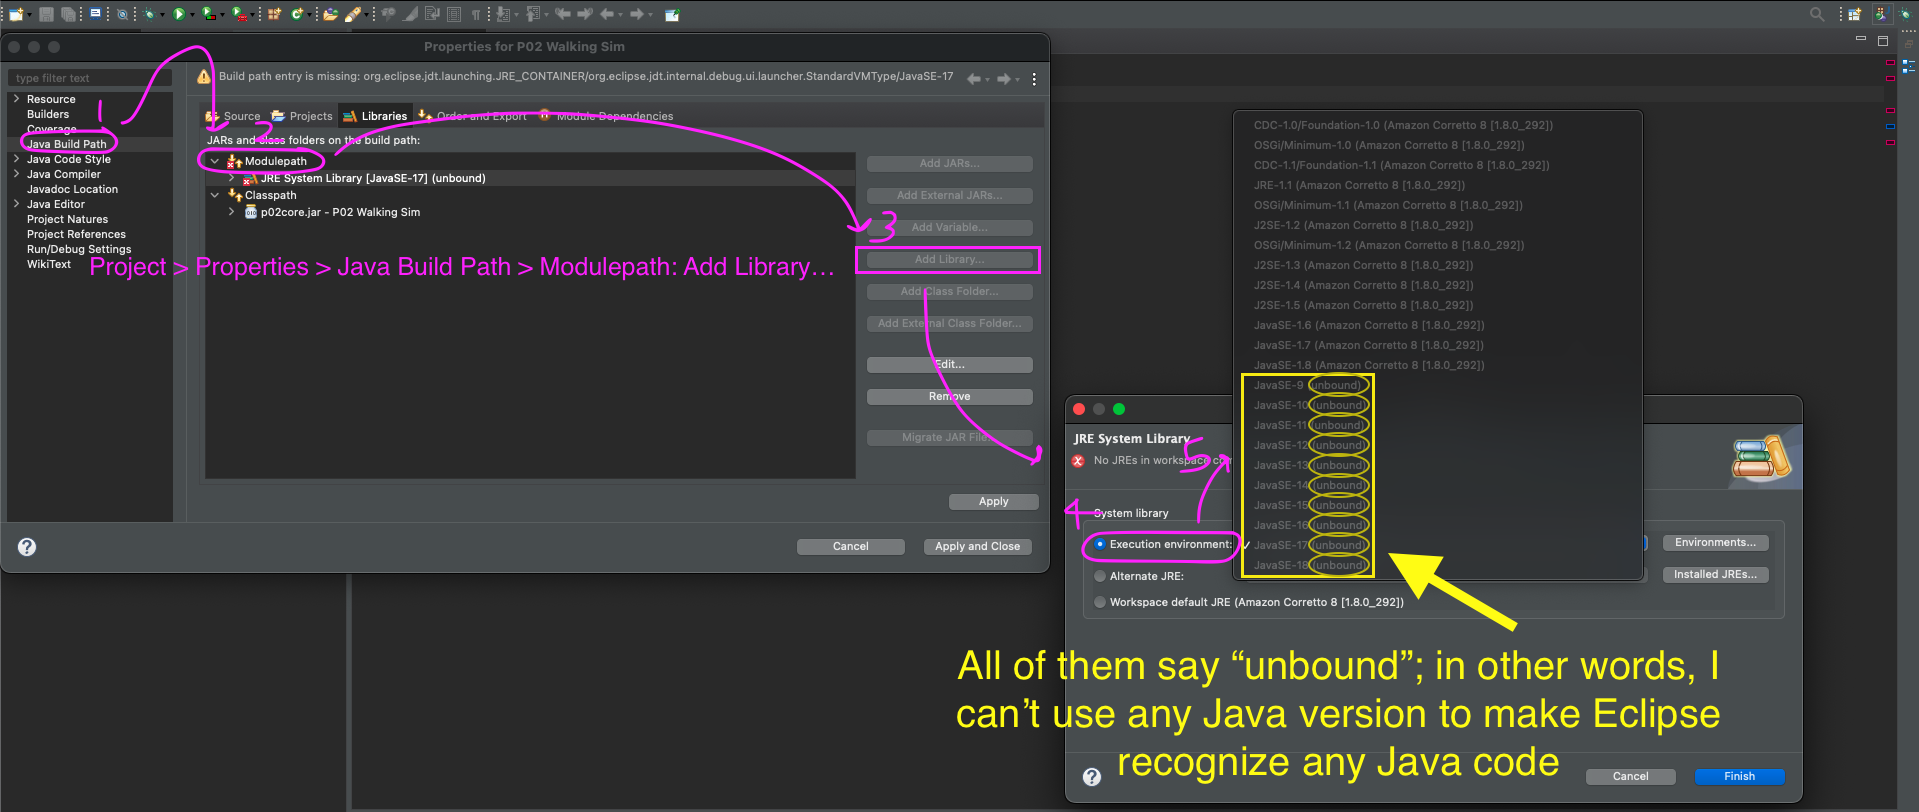Launch Debug via the bug icon
Image resolution: width=1919 pixels, height=812 pixels.
tap(150, 14)
